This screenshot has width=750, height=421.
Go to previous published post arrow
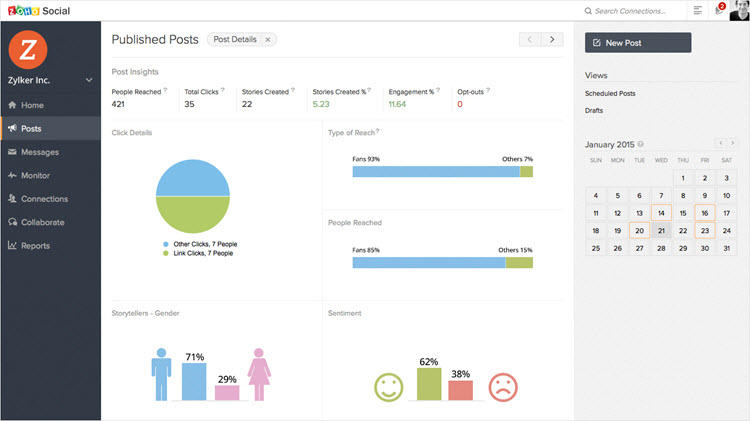click(530, 39)
